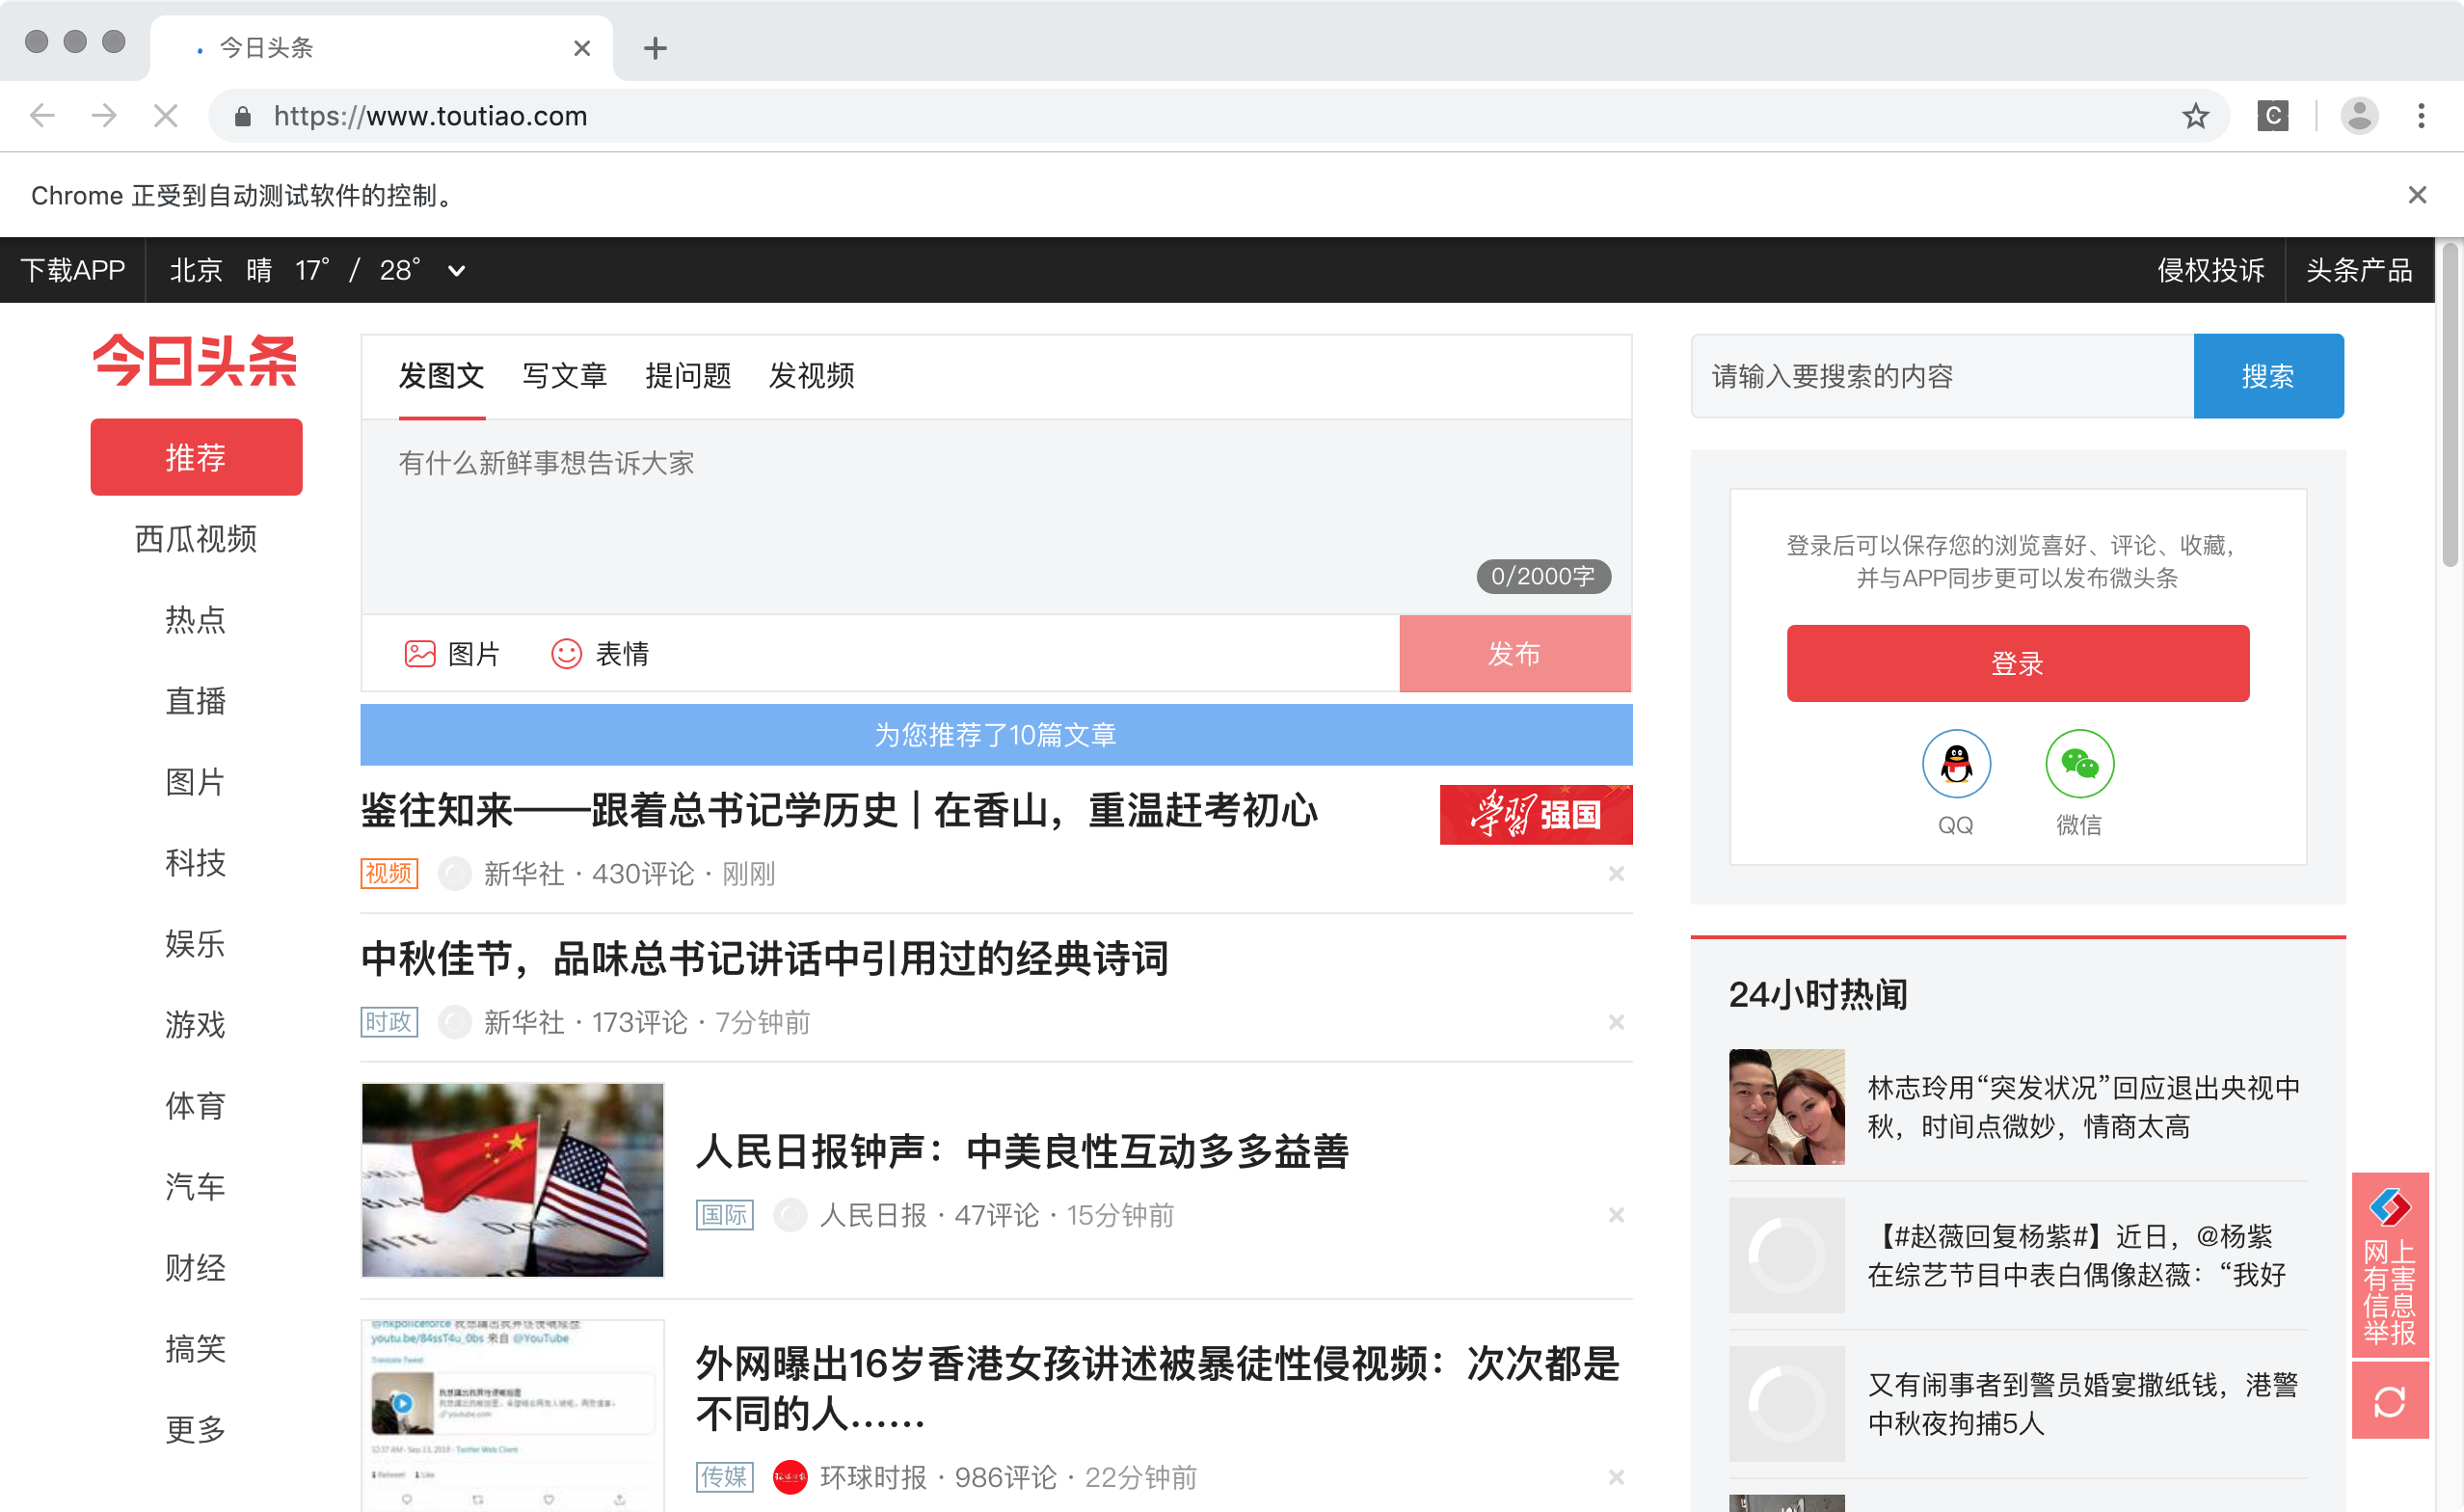Dismiss the 鉴往知来 article with its X
Image resolution: width=2464 pixels, height=1512 pixels.
[1616, 874]
